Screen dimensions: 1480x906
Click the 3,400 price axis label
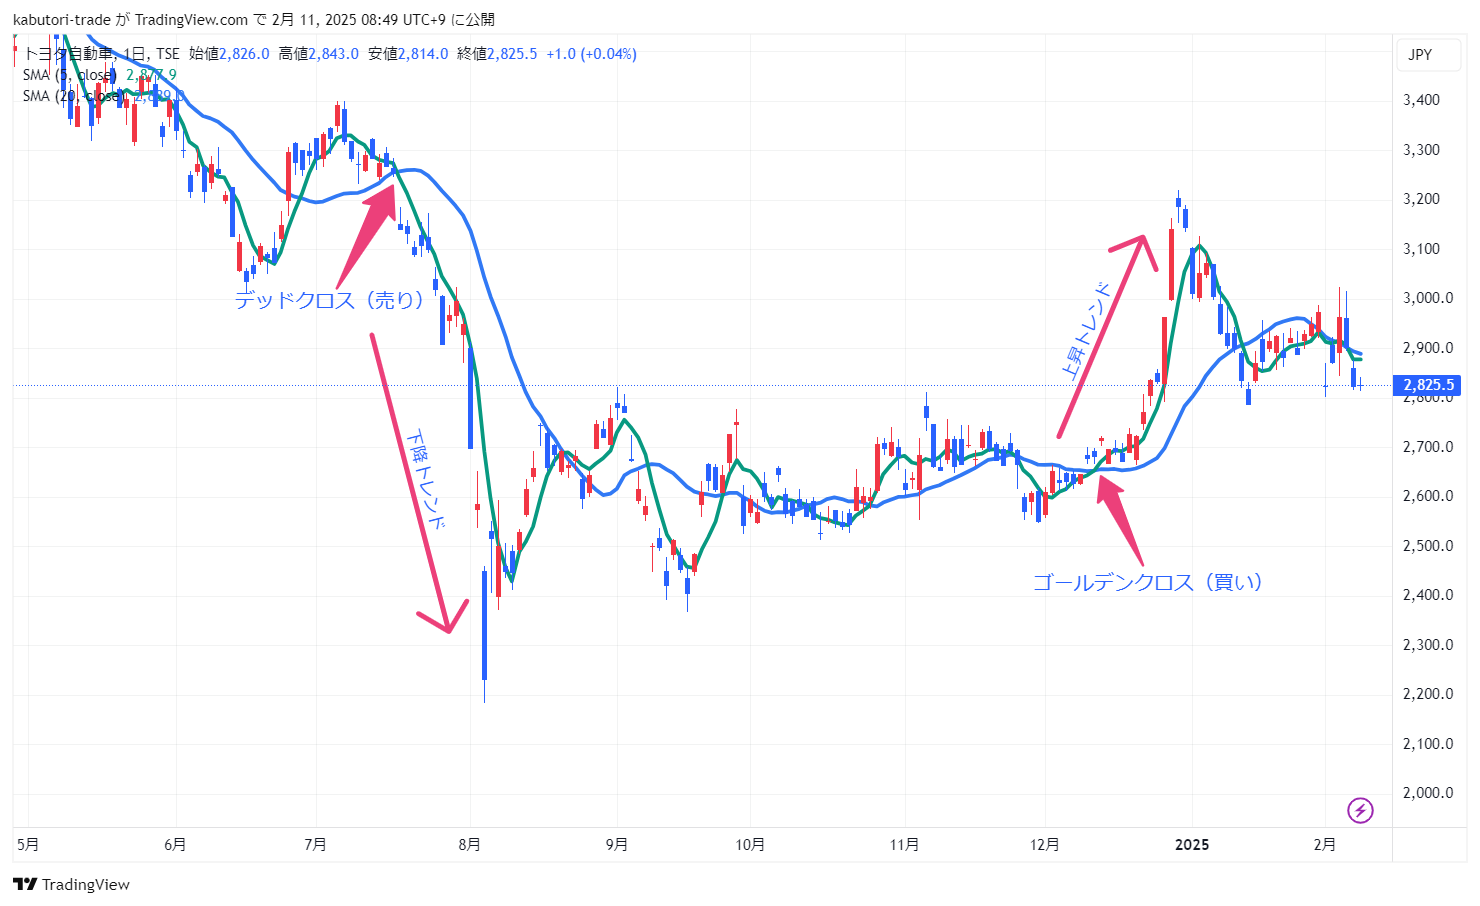[1421, 100]
